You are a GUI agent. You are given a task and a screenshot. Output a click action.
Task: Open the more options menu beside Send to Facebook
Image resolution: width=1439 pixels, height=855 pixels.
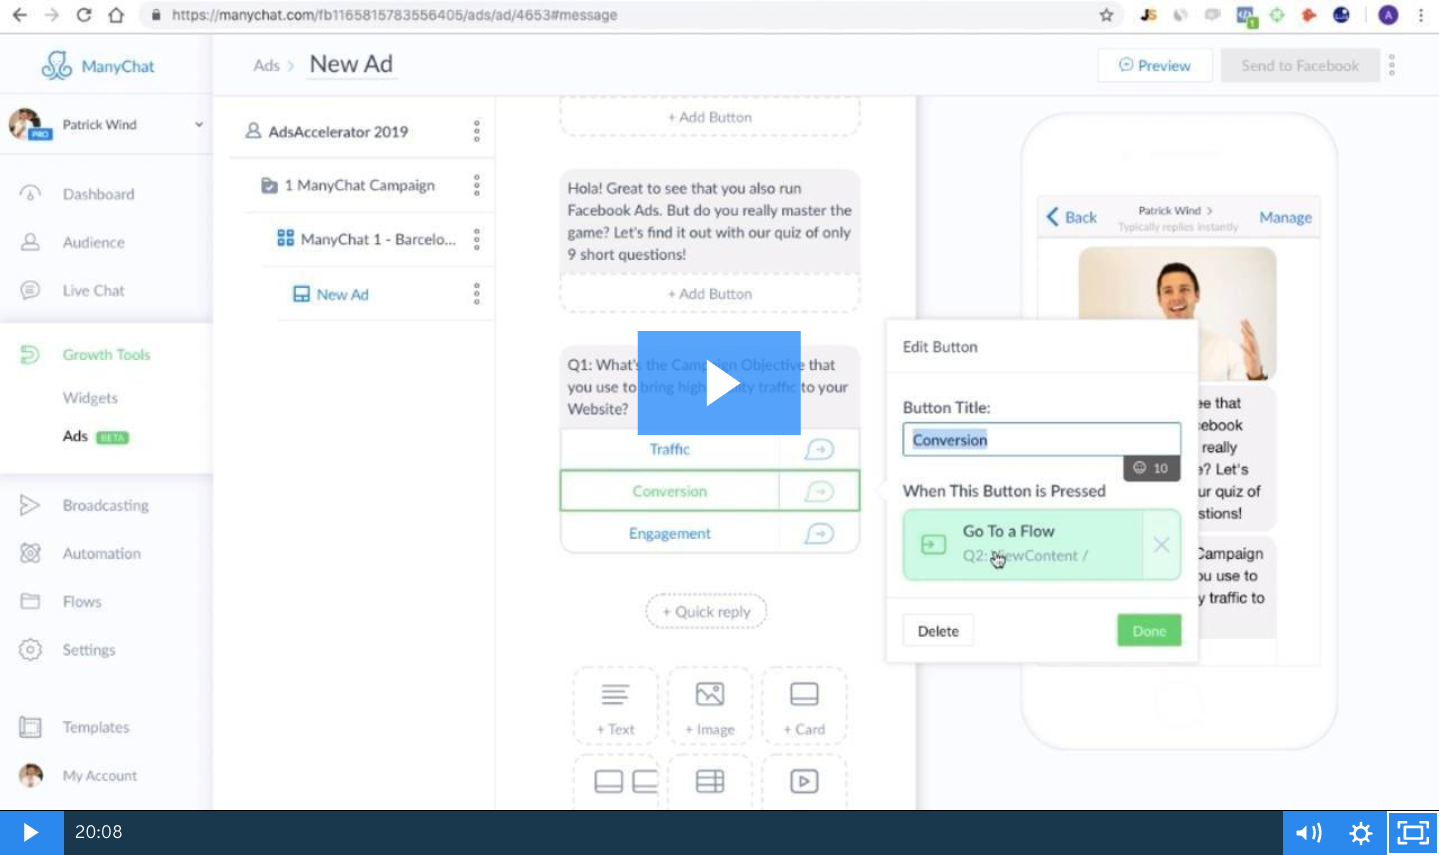[1392, 65]
